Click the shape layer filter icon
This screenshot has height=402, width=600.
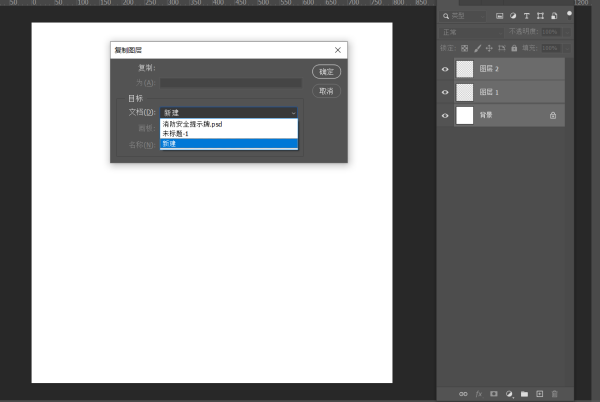[x=541, y=16]
